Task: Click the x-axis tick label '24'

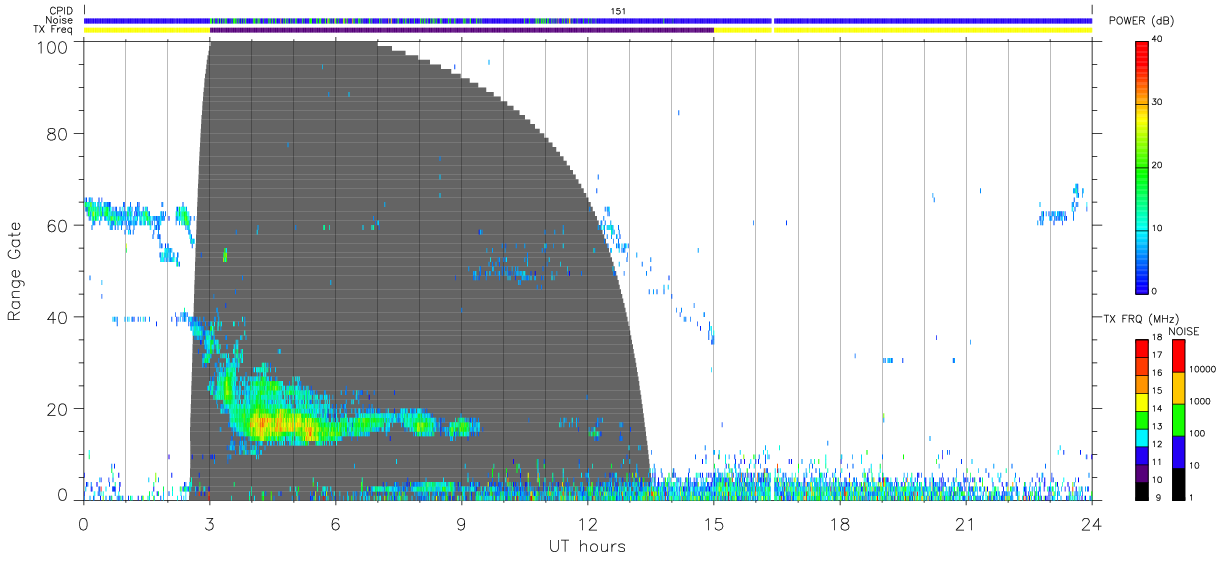Action: [x=1091, y=523]
